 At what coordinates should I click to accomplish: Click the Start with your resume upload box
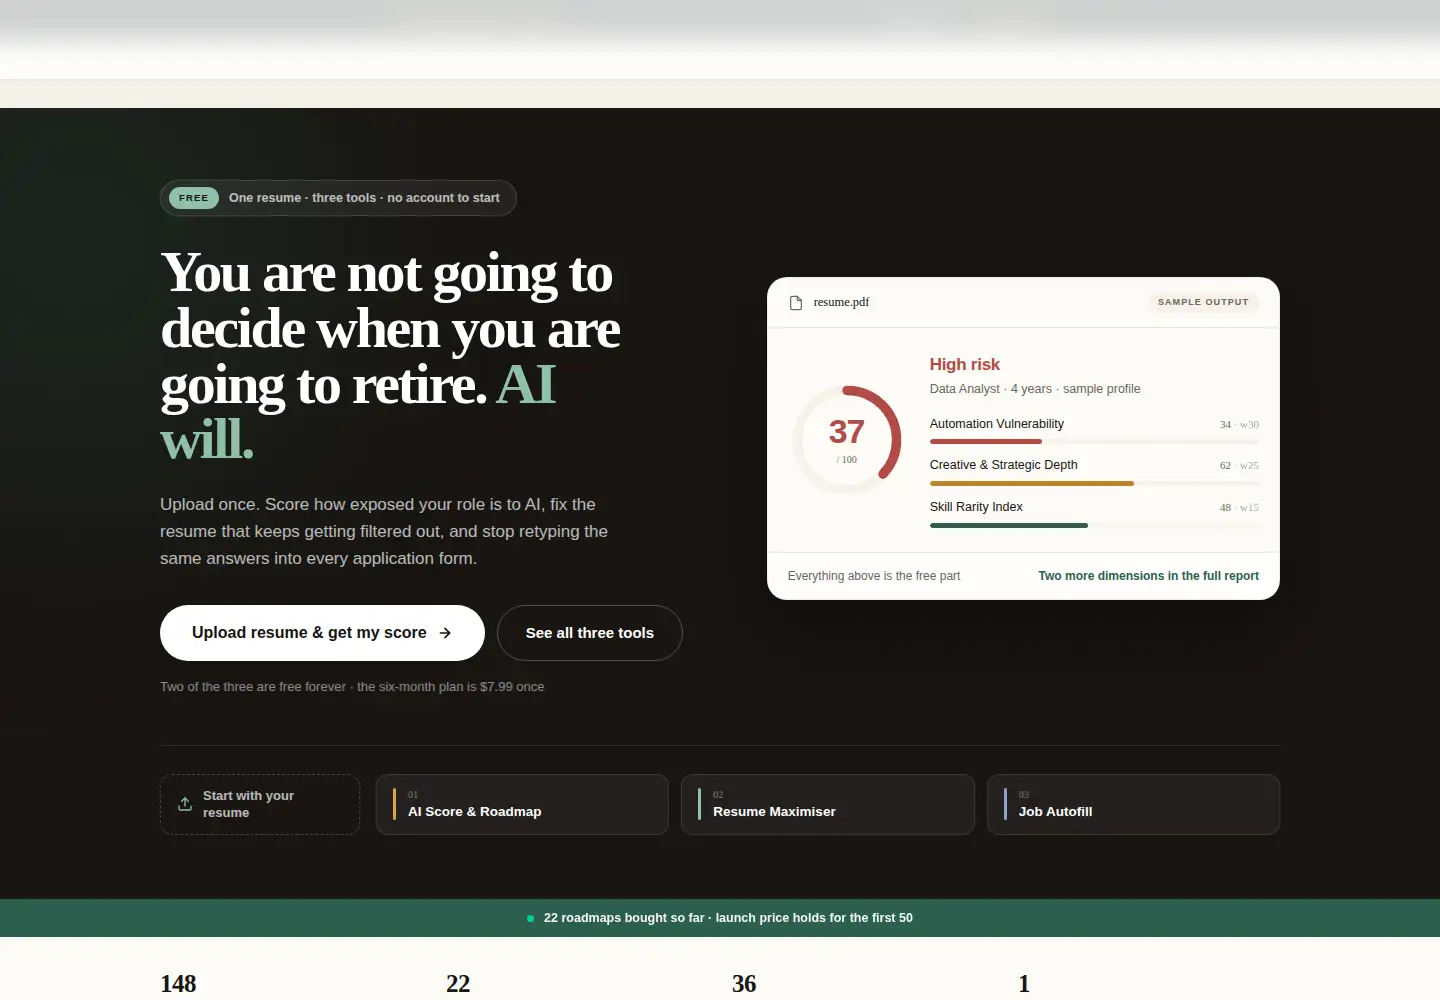(260, 804)
